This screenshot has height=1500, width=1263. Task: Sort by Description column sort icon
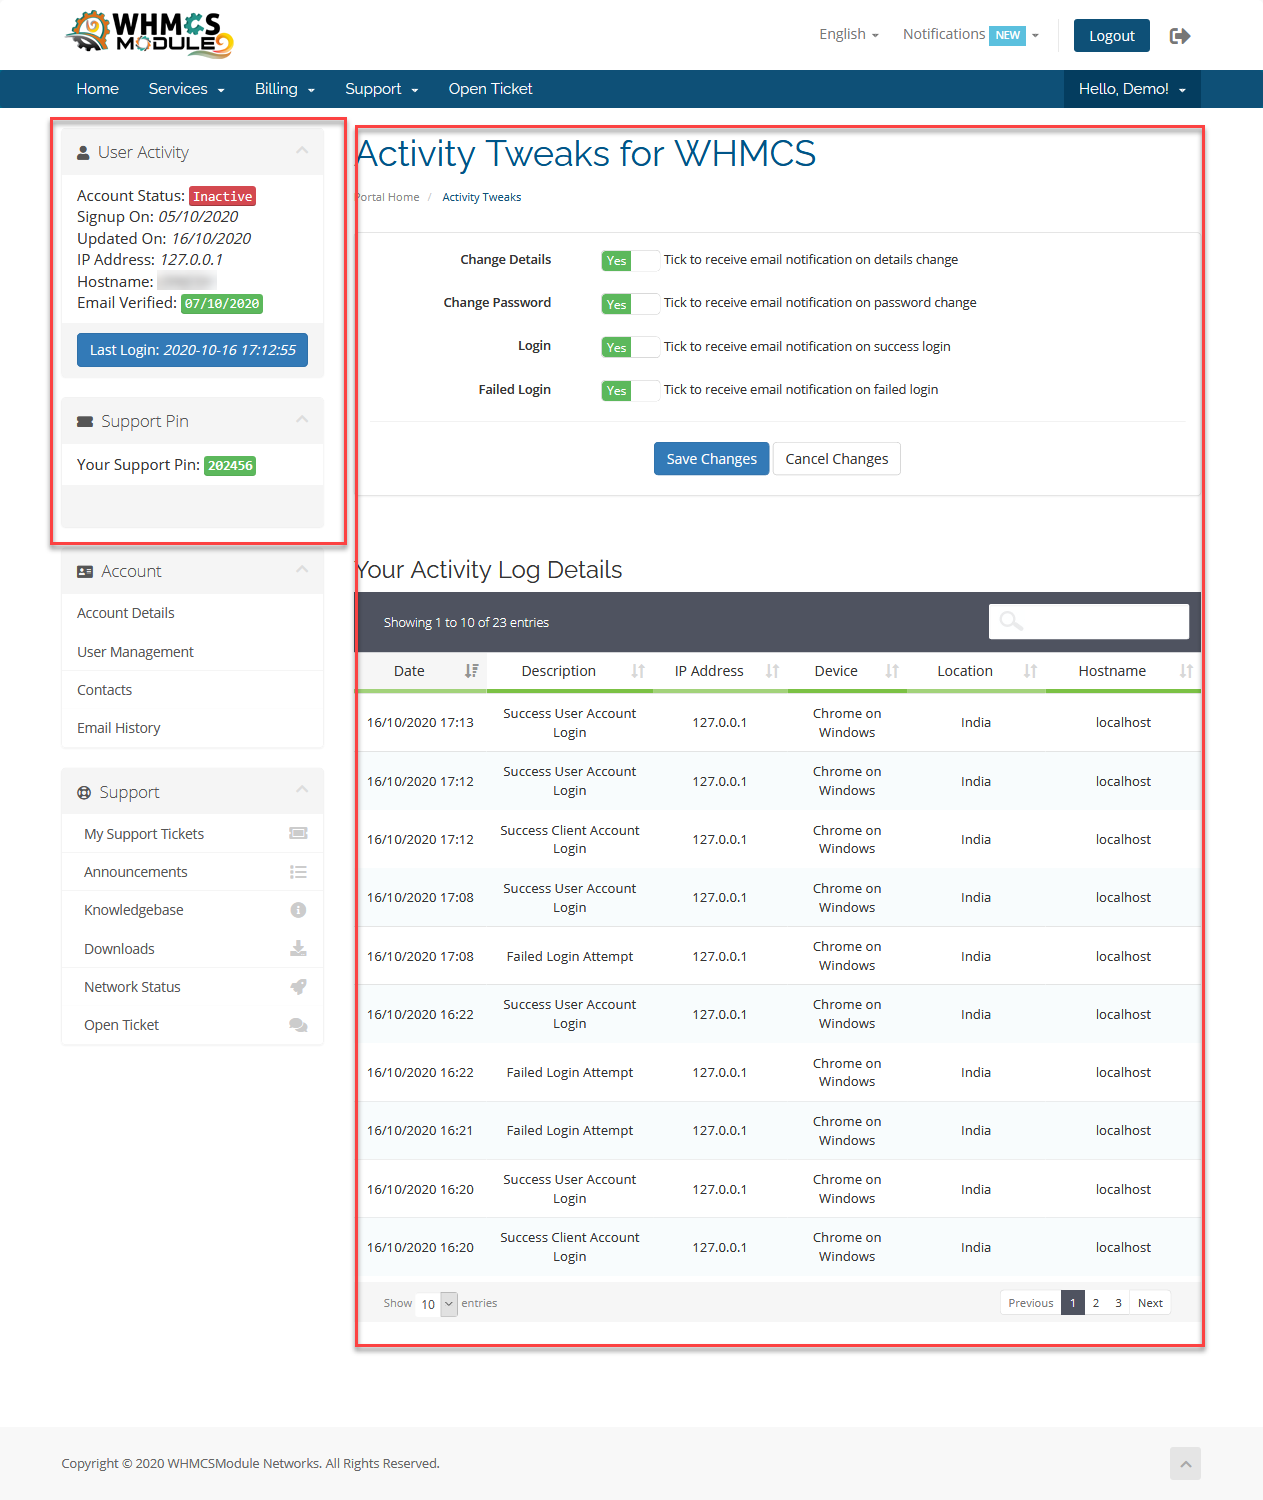[638, 671]
